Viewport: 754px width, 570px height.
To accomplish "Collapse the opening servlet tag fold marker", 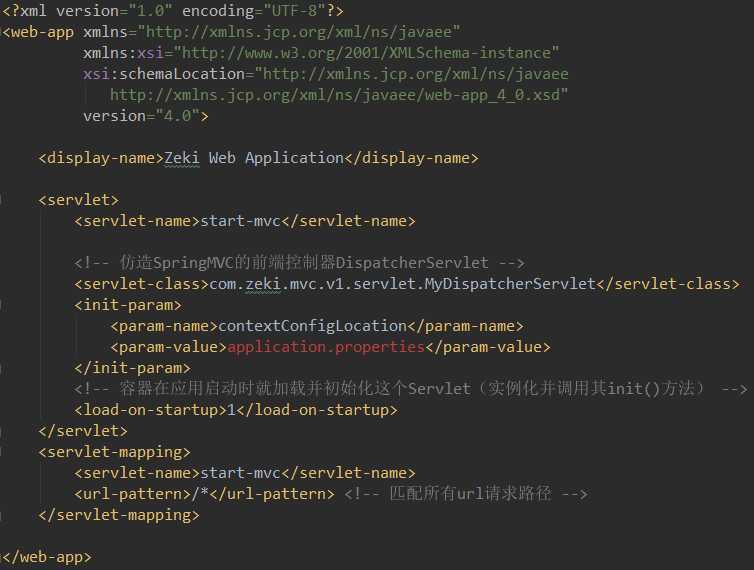I will coord(1,200).
